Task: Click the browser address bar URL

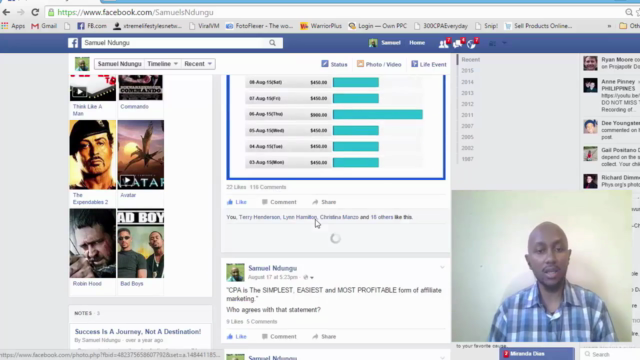Action: pyautogui.click(x=136, y=12)
